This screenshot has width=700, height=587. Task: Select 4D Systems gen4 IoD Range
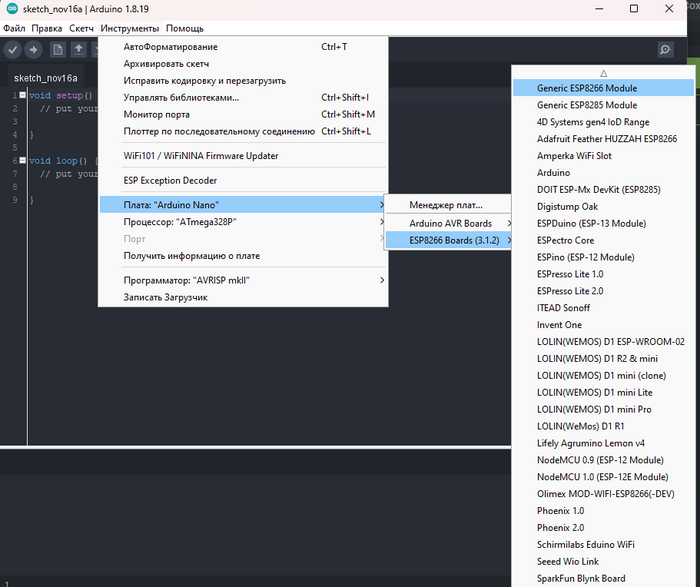coord(604,122)
